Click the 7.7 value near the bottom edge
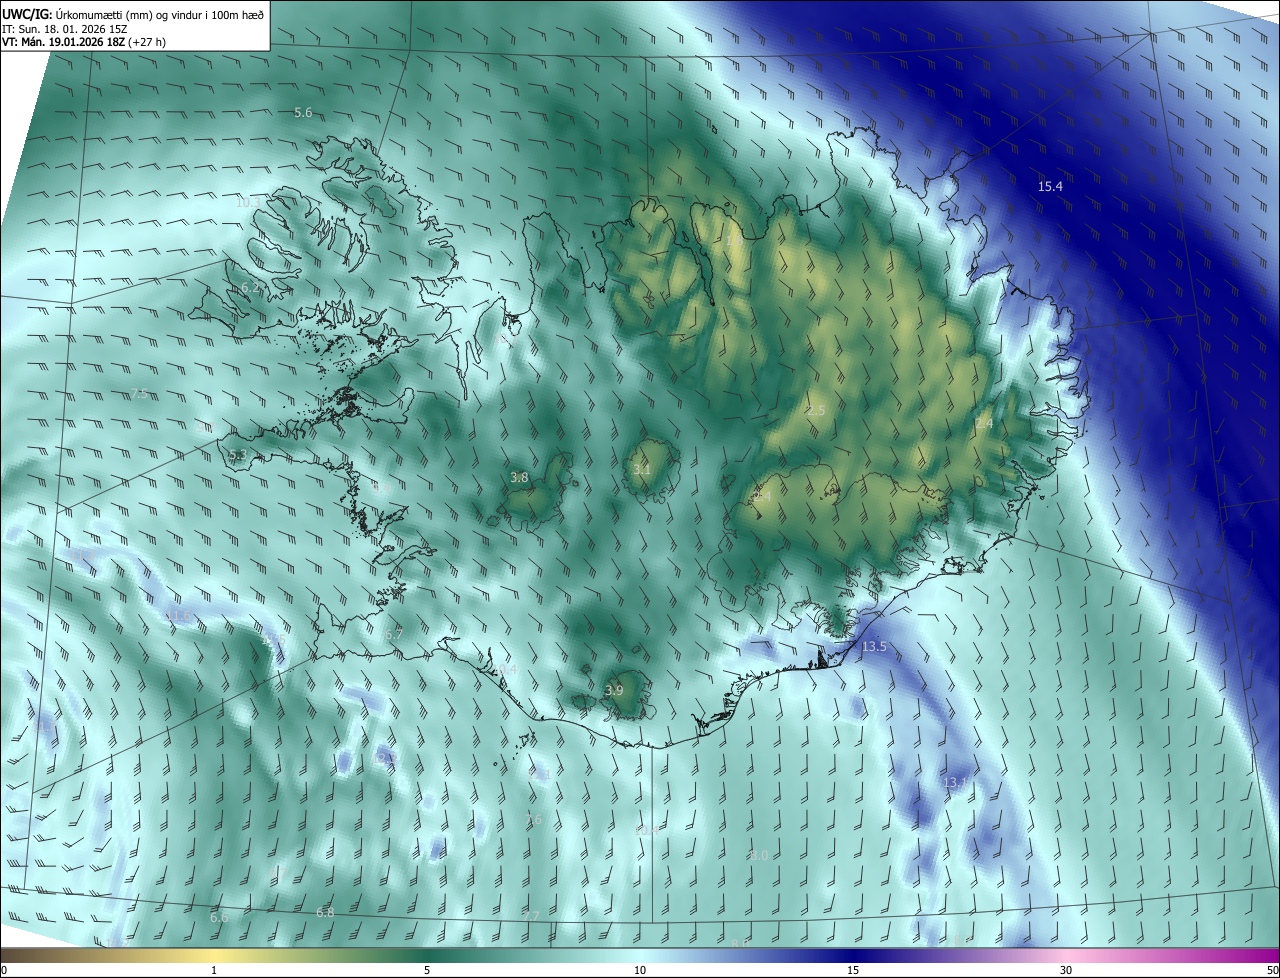The image size is (1280, 978). coord(531,916)
